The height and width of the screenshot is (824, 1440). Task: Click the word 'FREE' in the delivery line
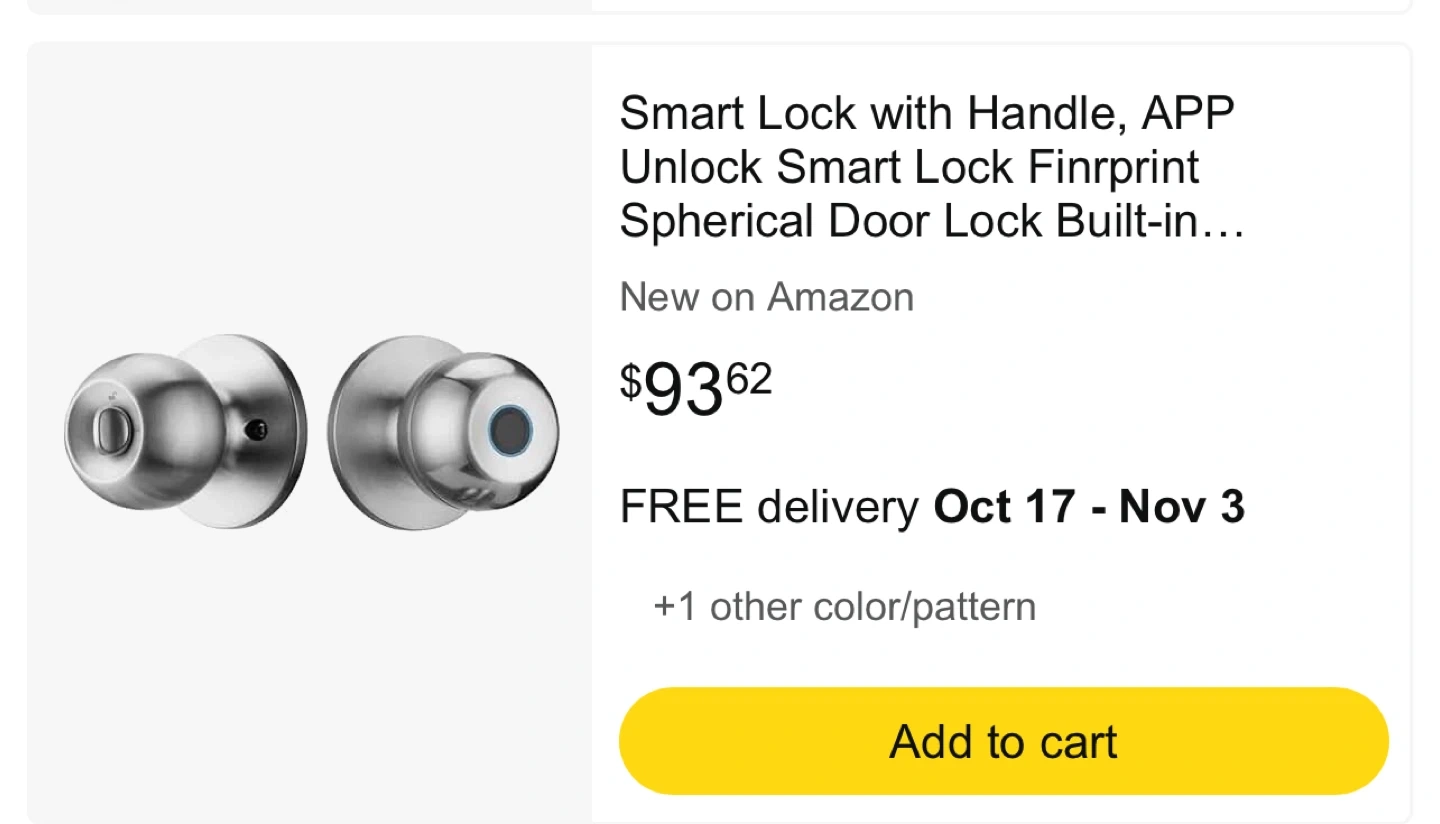[681, 507]
